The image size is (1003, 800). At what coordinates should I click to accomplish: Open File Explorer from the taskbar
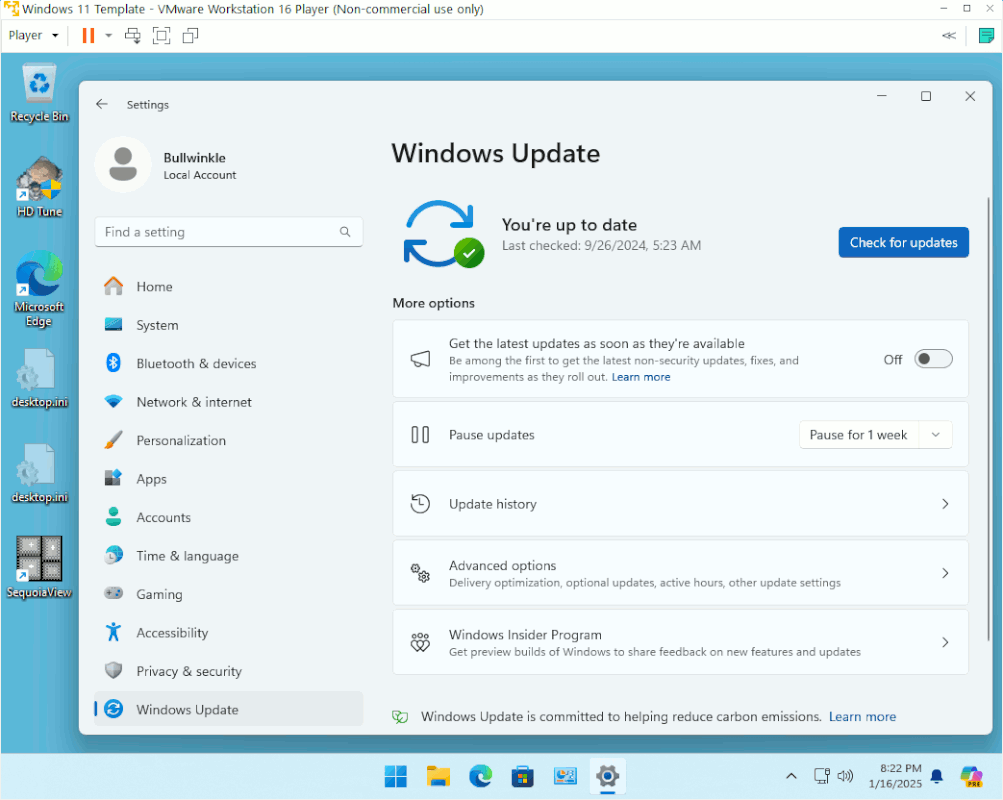438,776
